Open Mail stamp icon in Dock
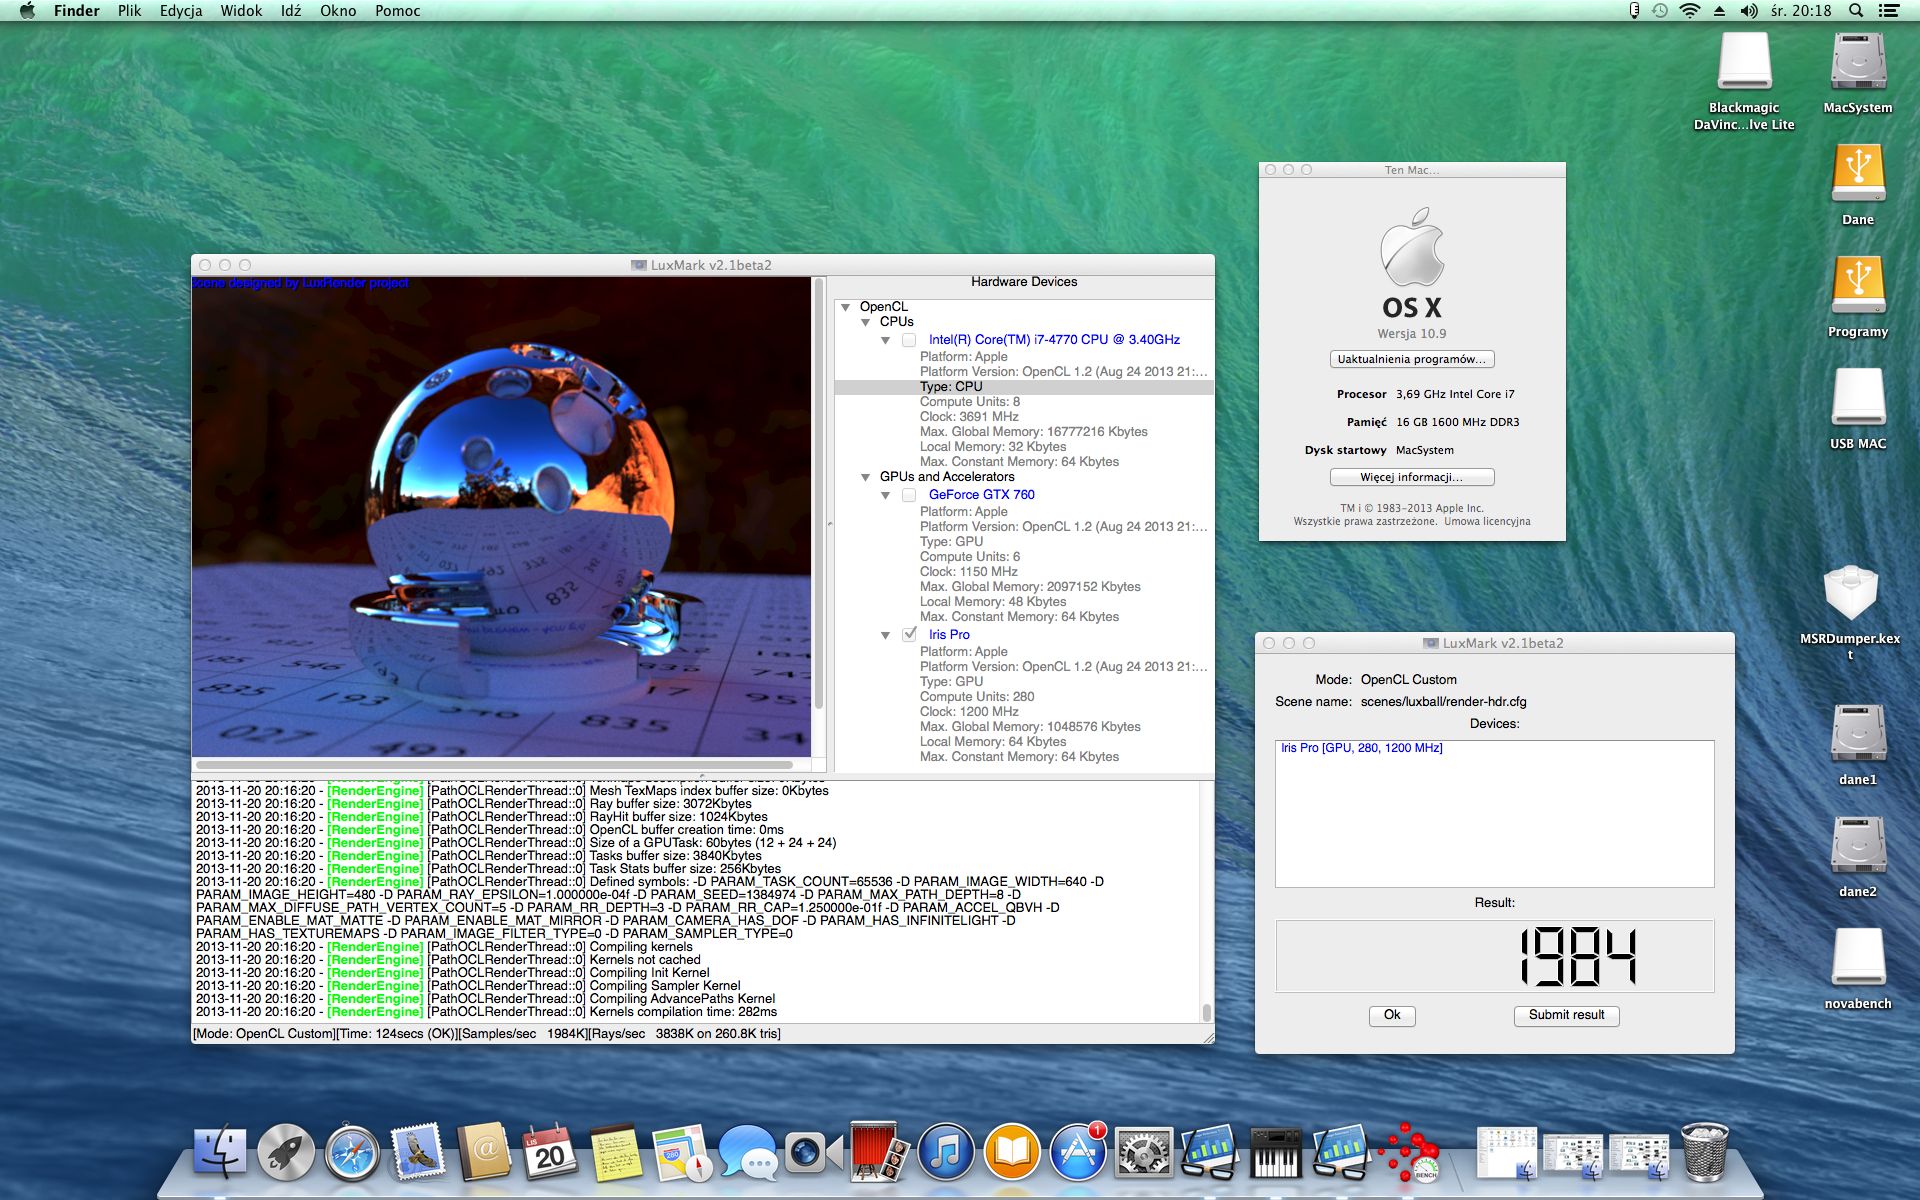The height and width of the screenshot is (1200, 1920). pyautogui.click(x=418, y=1152)
